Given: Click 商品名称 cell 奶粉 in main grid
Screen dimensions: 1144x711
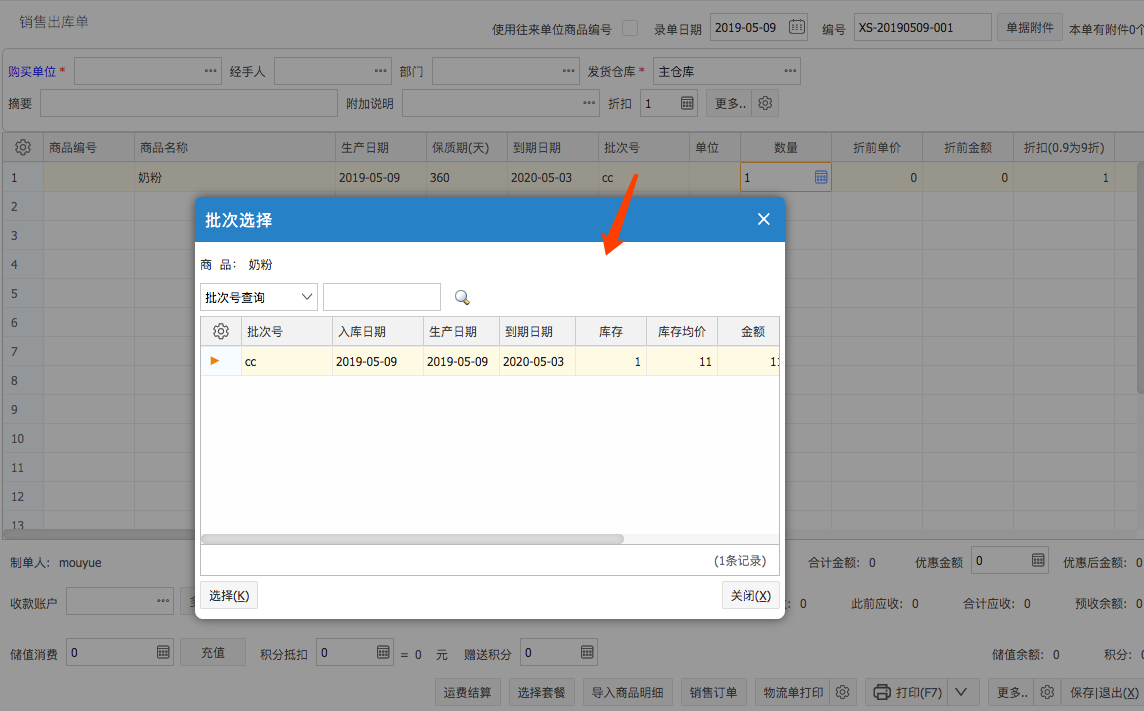Looking at the screenshot, I should click(235, 177).
